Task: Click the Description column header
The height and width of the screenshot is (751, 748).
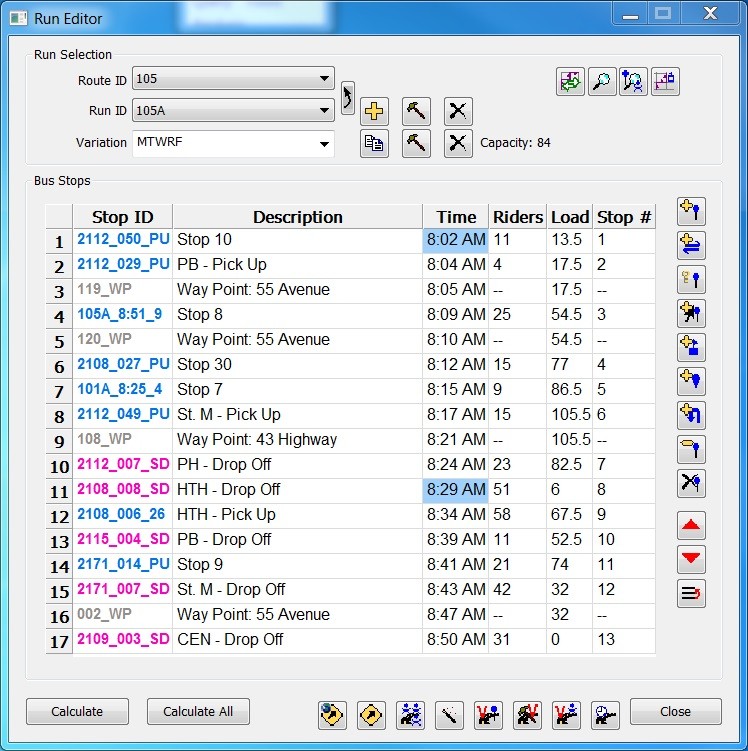Action: click(297, 217)
